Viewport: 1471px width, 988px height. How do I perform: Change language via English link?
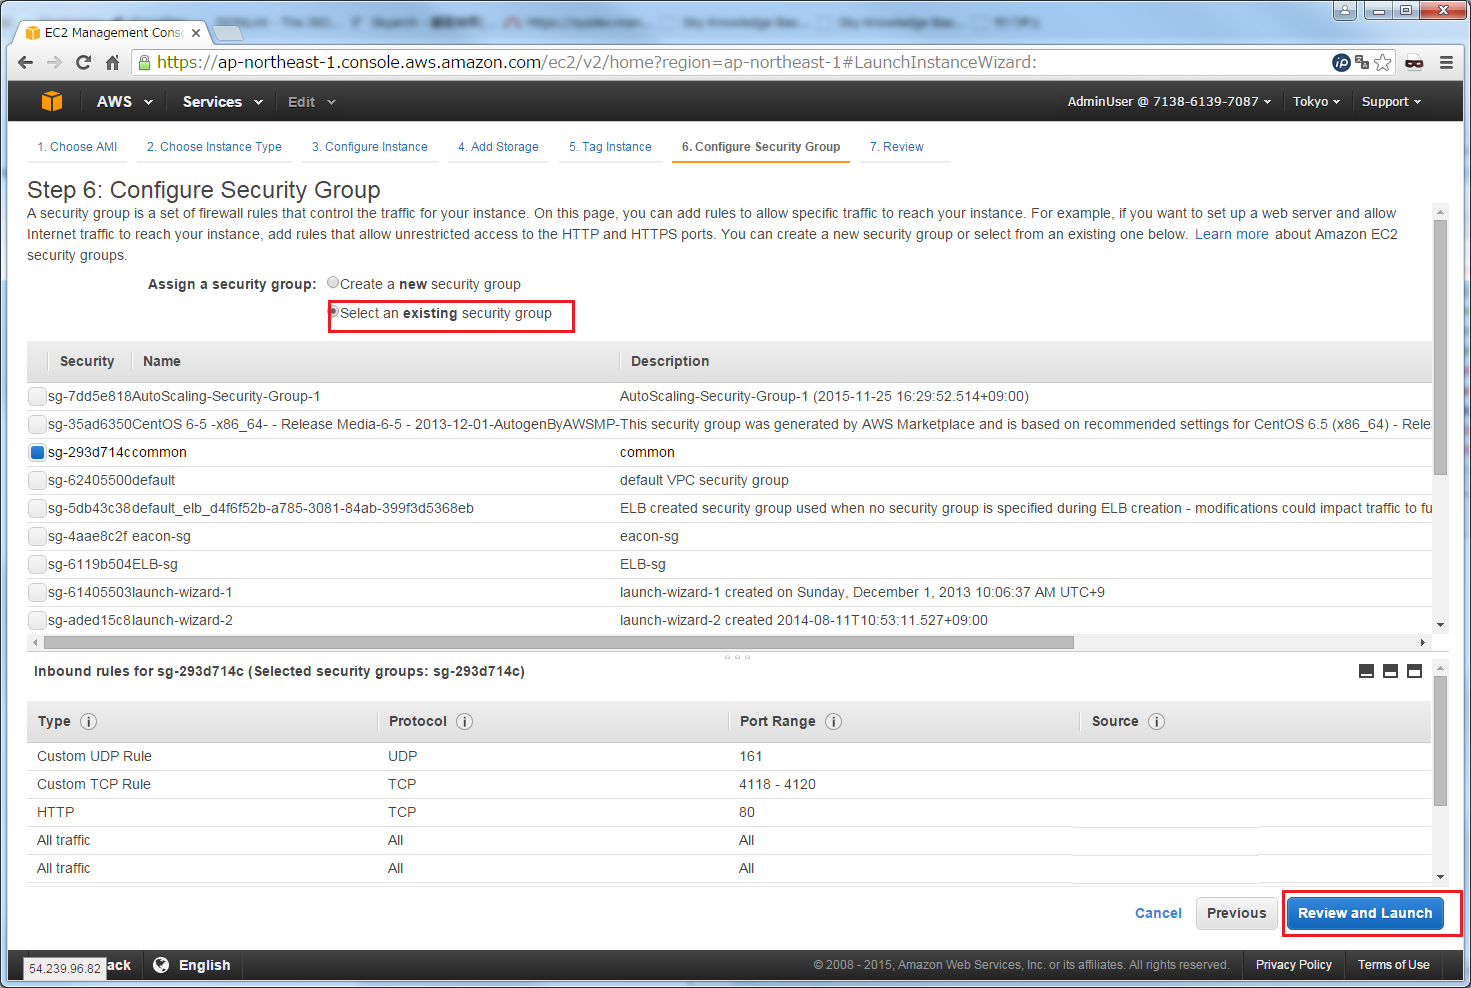tap(204, 965)
